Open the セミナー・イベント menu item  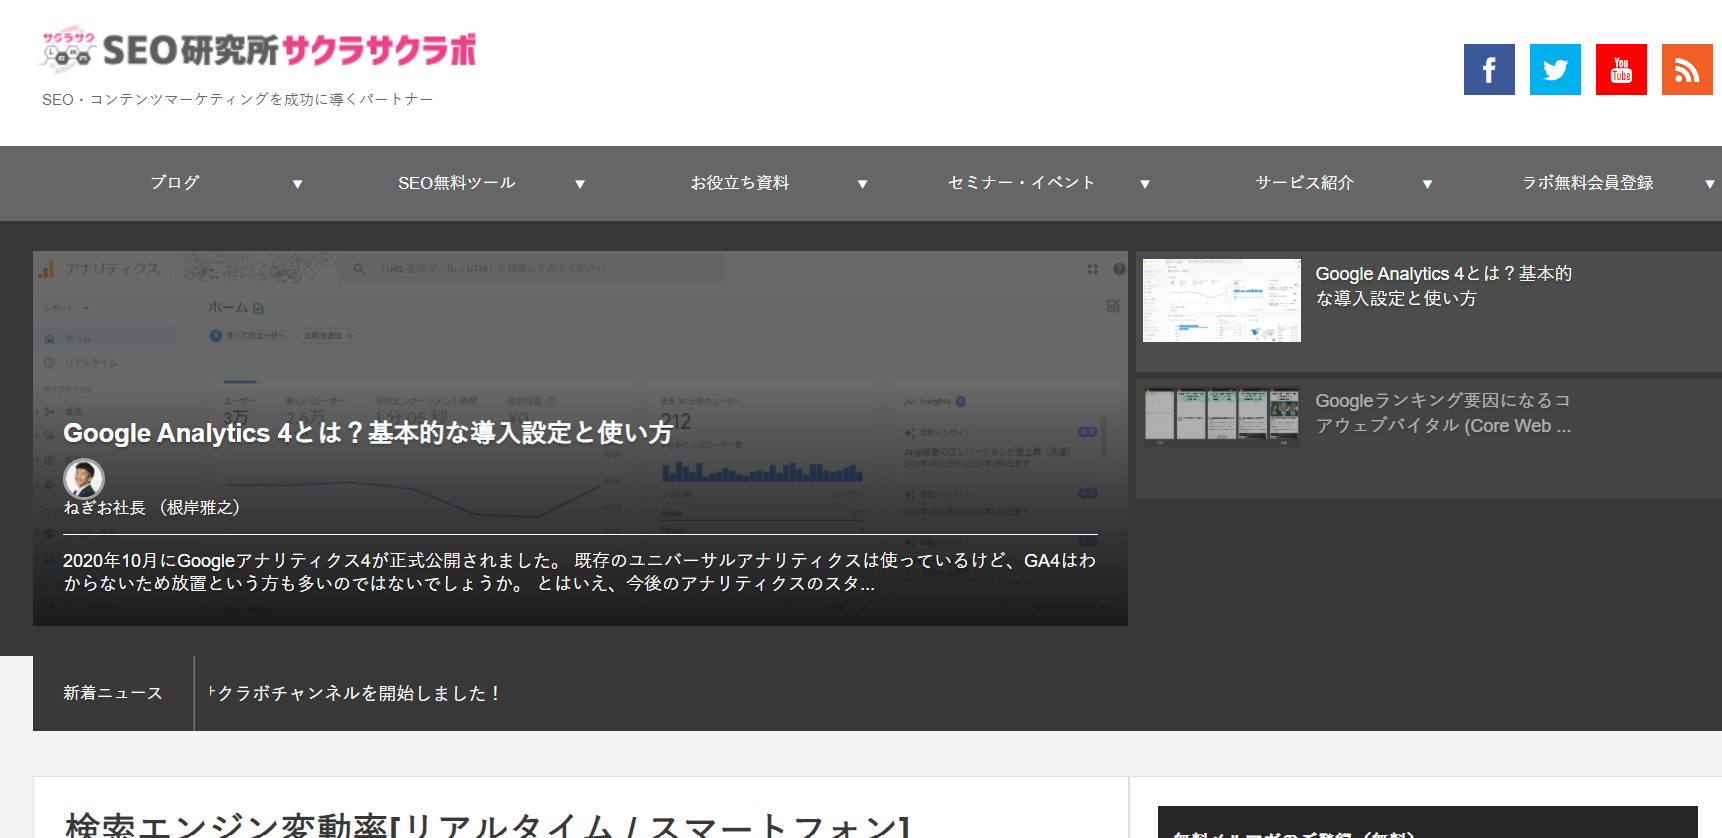point(1021,183)
